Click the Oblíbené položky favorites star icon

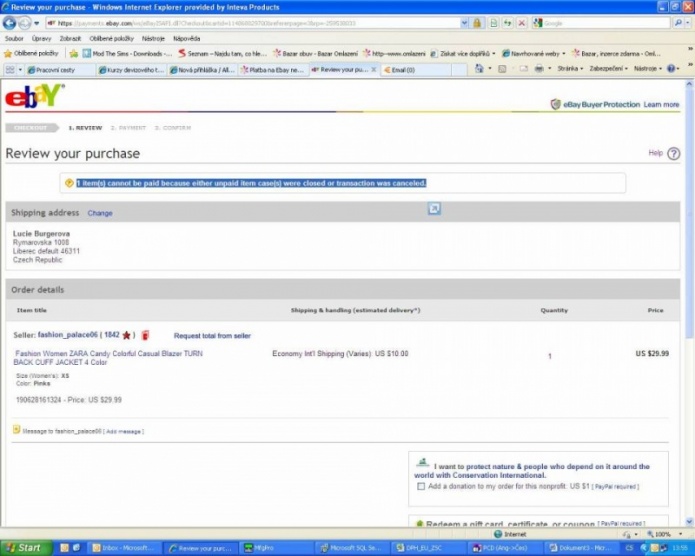coord(8,53)
